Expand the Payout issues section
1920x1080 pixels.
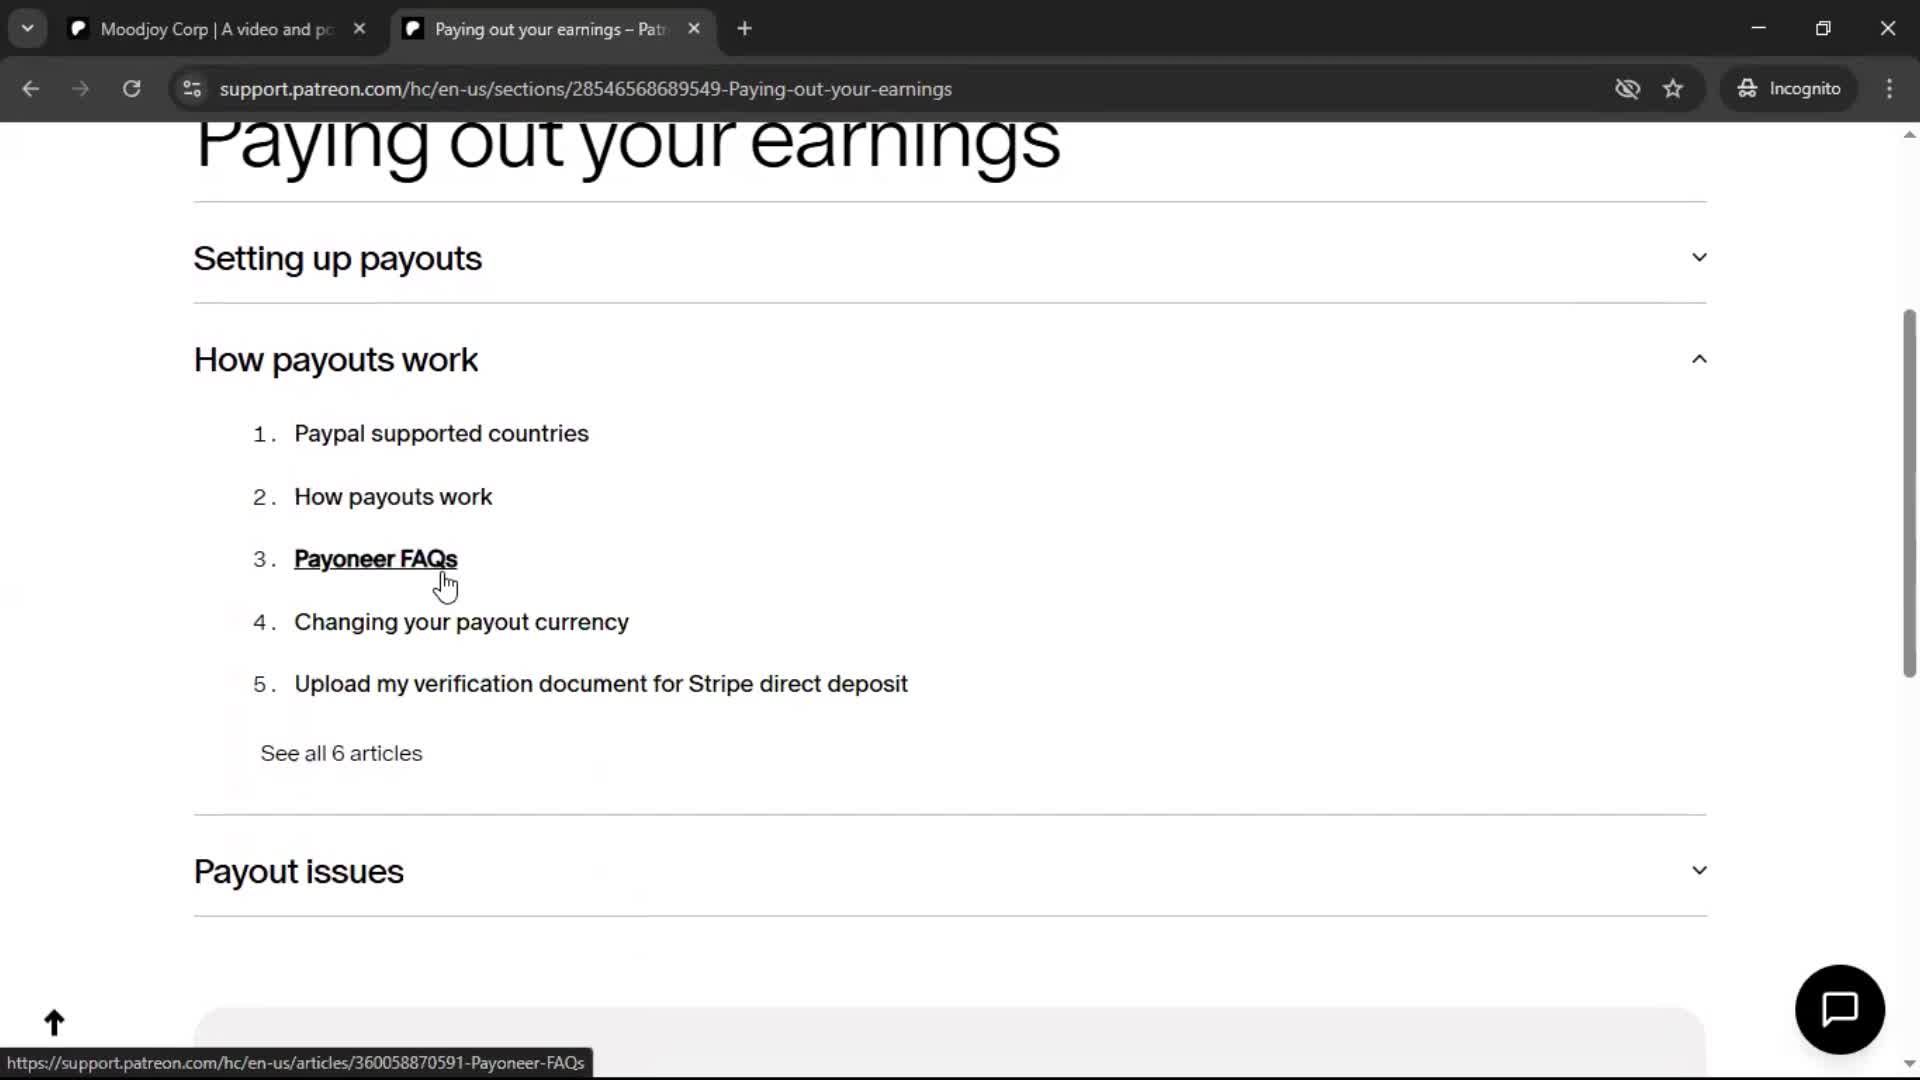pyautogui.click(x=1699, y=871)
